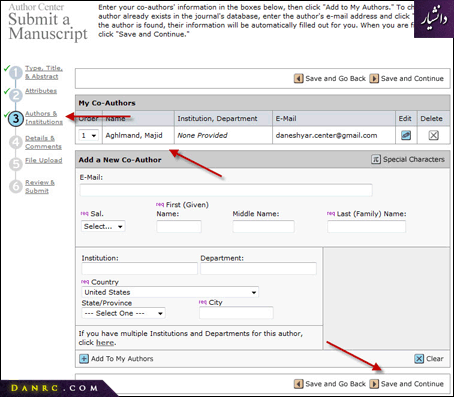Click the plus icon beside Add To My Authors
The width and height of the screenshot is (454, 397).
[x=84, y=359]
